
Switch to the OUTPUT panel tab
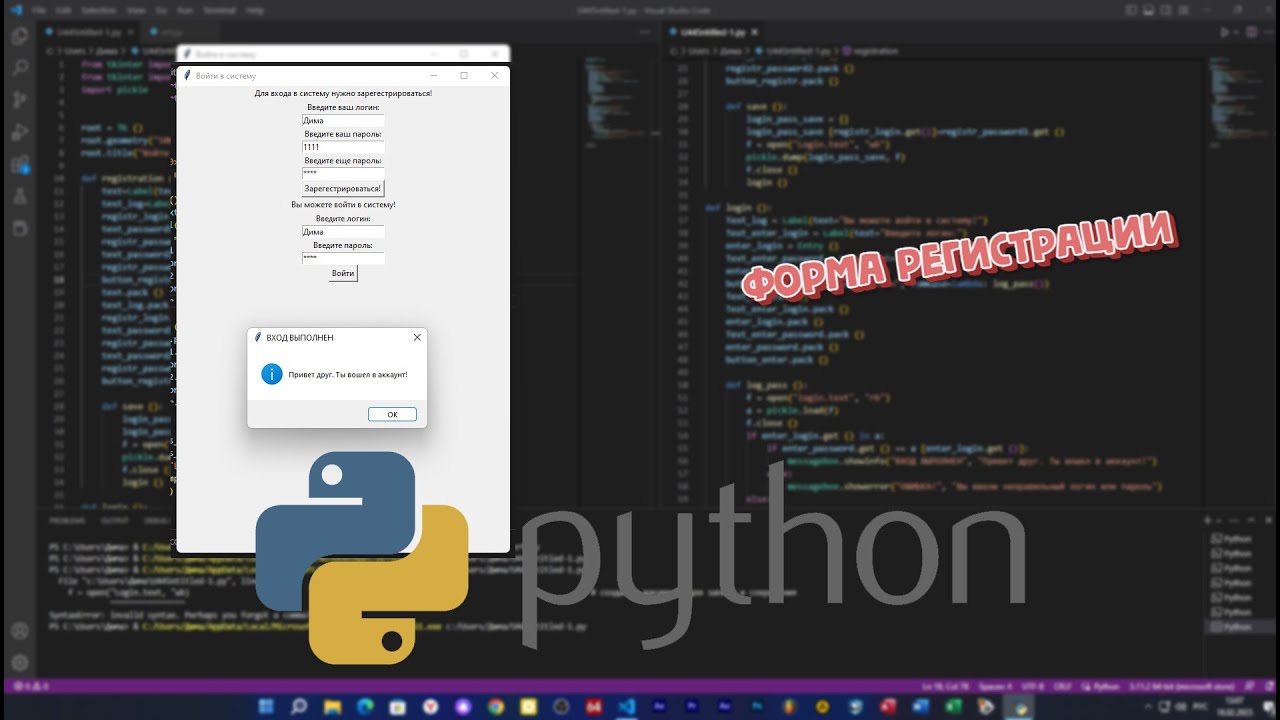tap(115, 521)
